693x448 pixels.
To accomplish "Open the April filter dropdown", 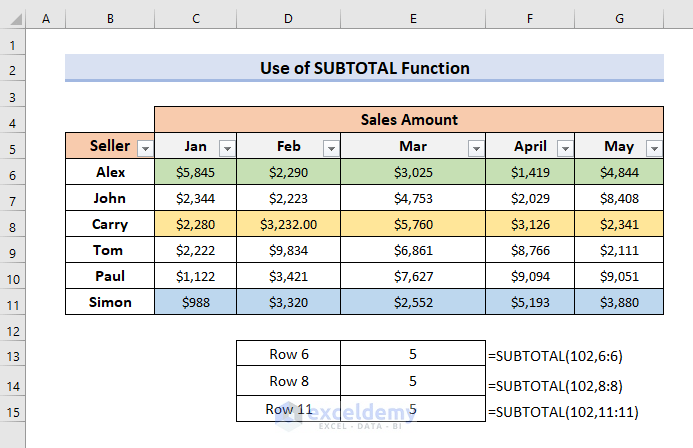I will (x=565, y=148).
